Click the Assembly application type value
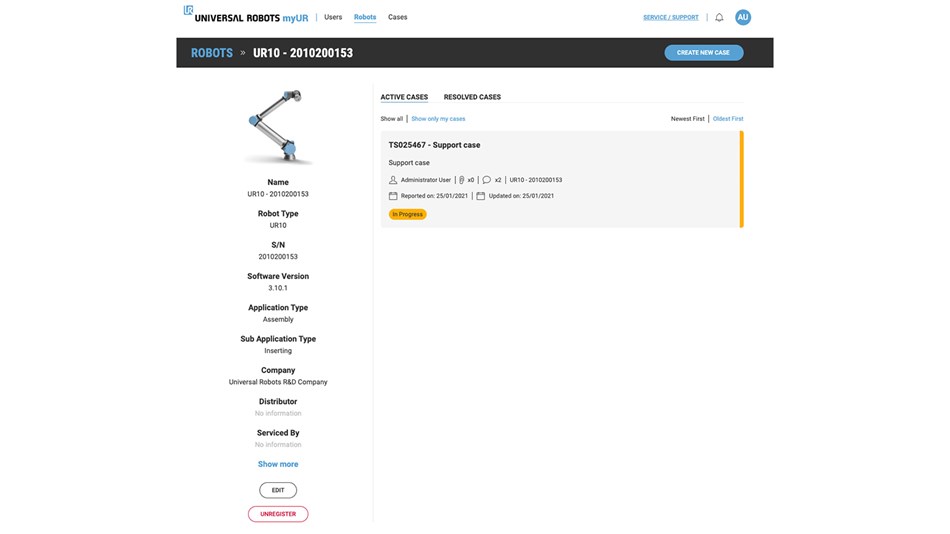Viewport: 950px width, 534px height. tap(277, 319)
